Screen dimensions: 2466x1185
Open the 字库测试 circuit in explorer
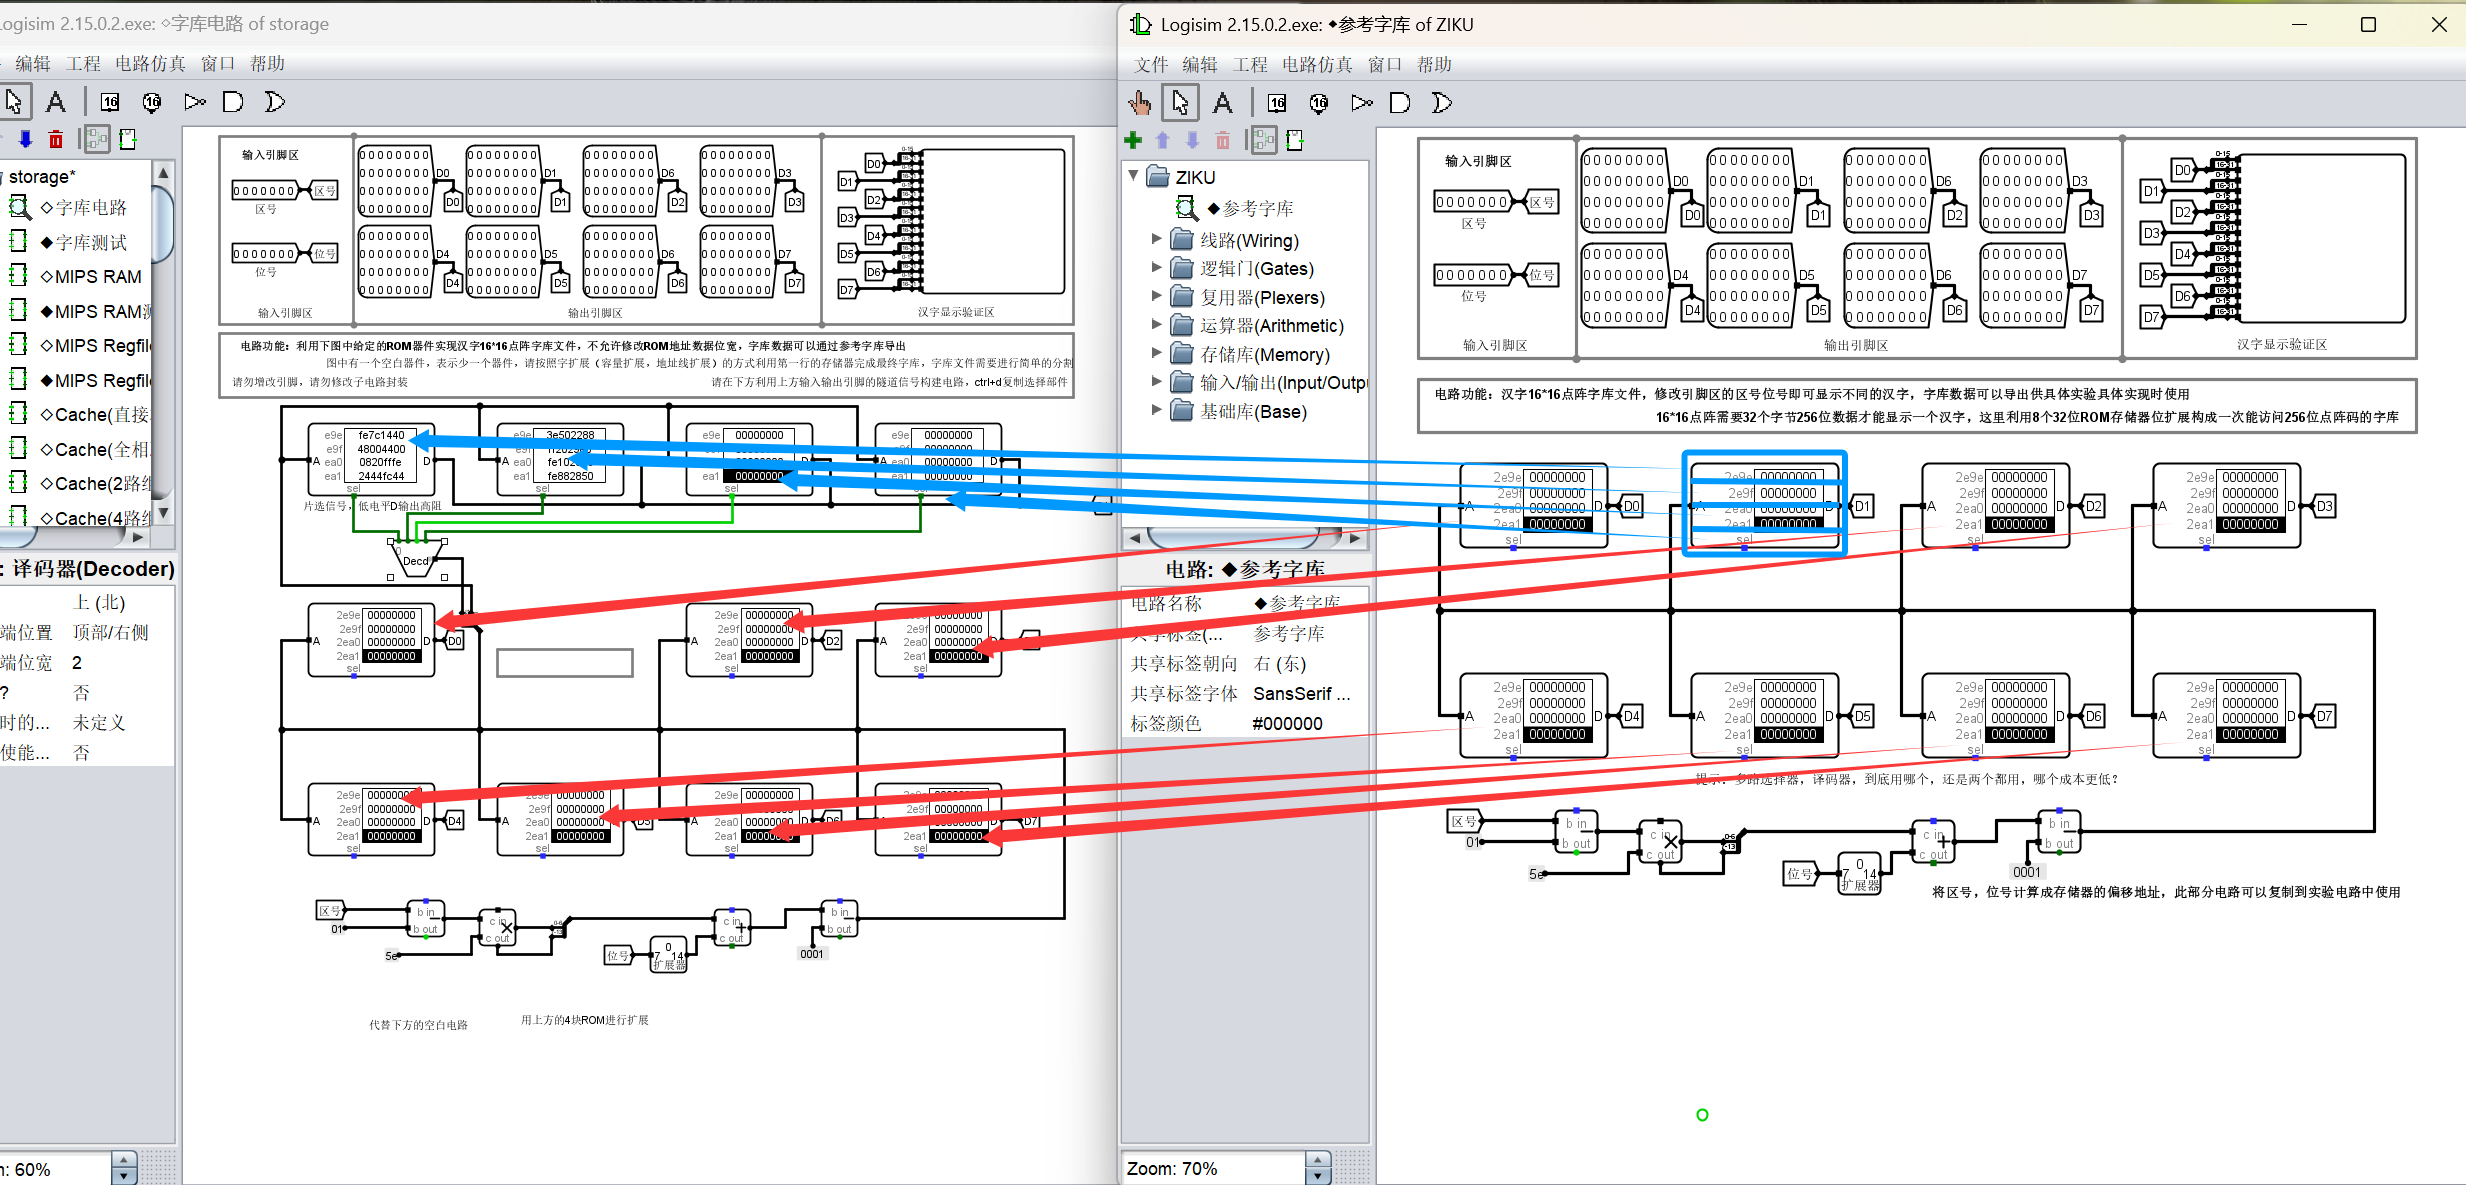coord(90,242)
